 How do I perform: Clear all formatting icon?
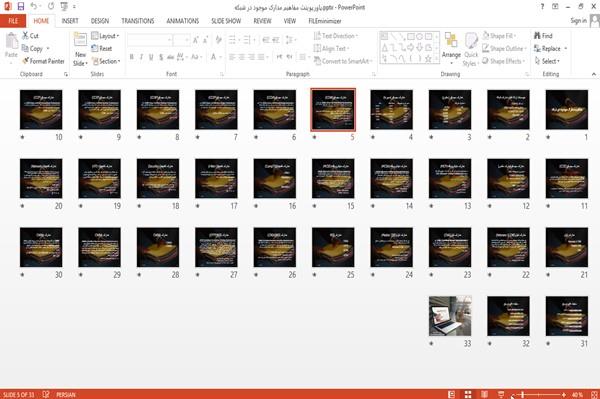[x=218, y=39]
